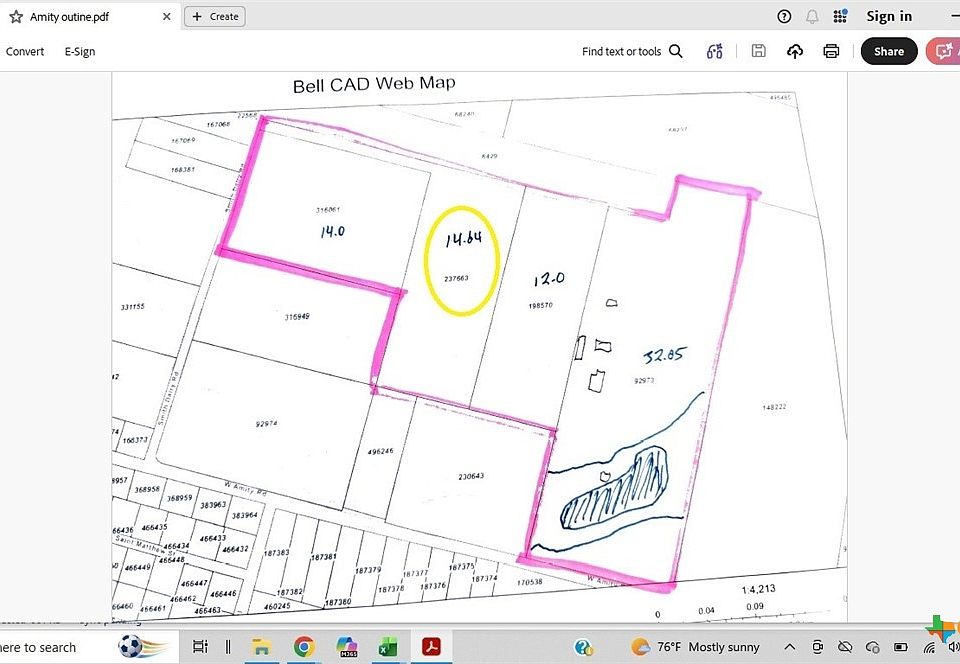
Task: Click parcel label 331155
Action: tap(132, 307)
